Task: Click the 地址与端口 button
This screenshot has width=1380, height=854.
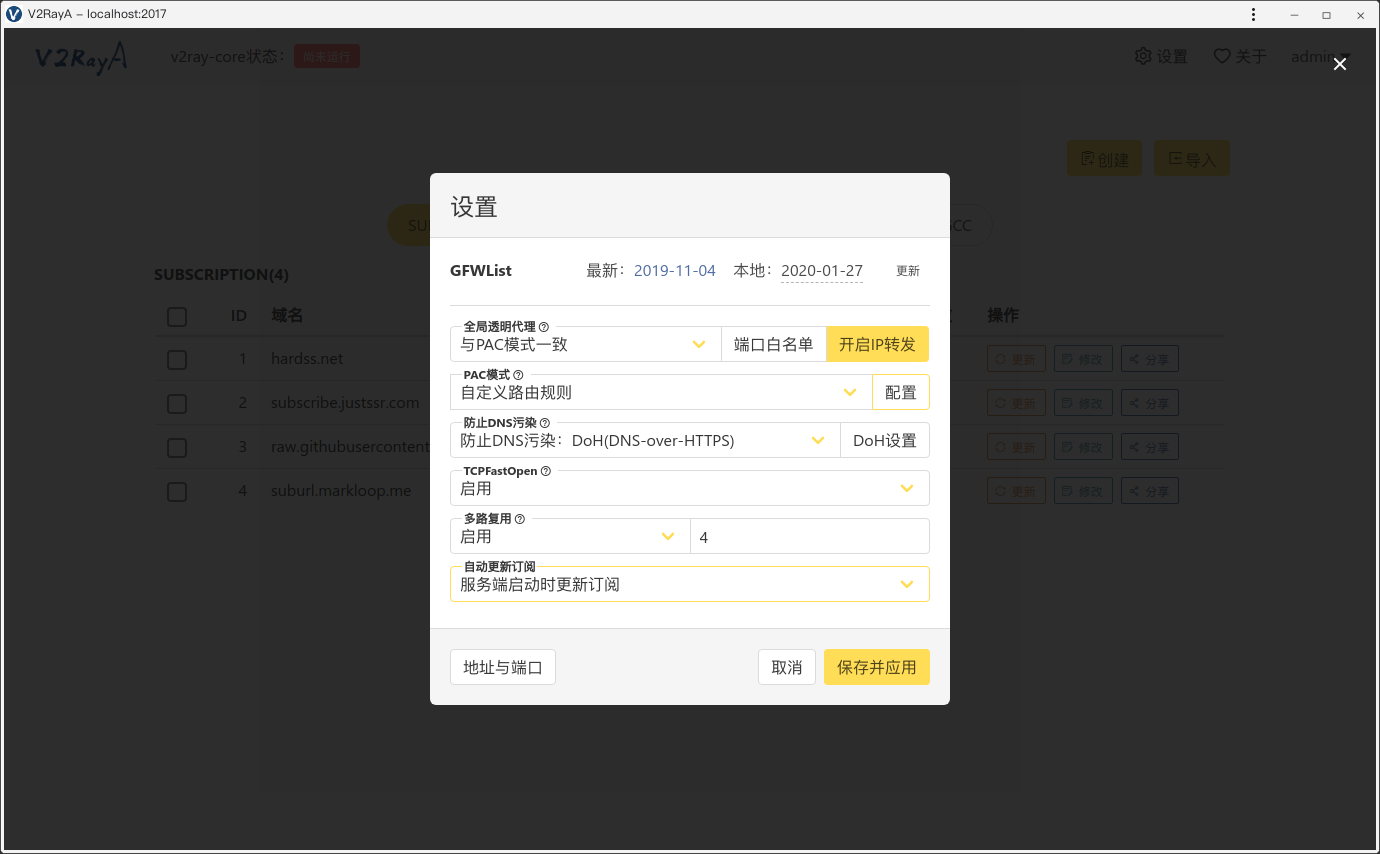Action: (x=503, y=667)
